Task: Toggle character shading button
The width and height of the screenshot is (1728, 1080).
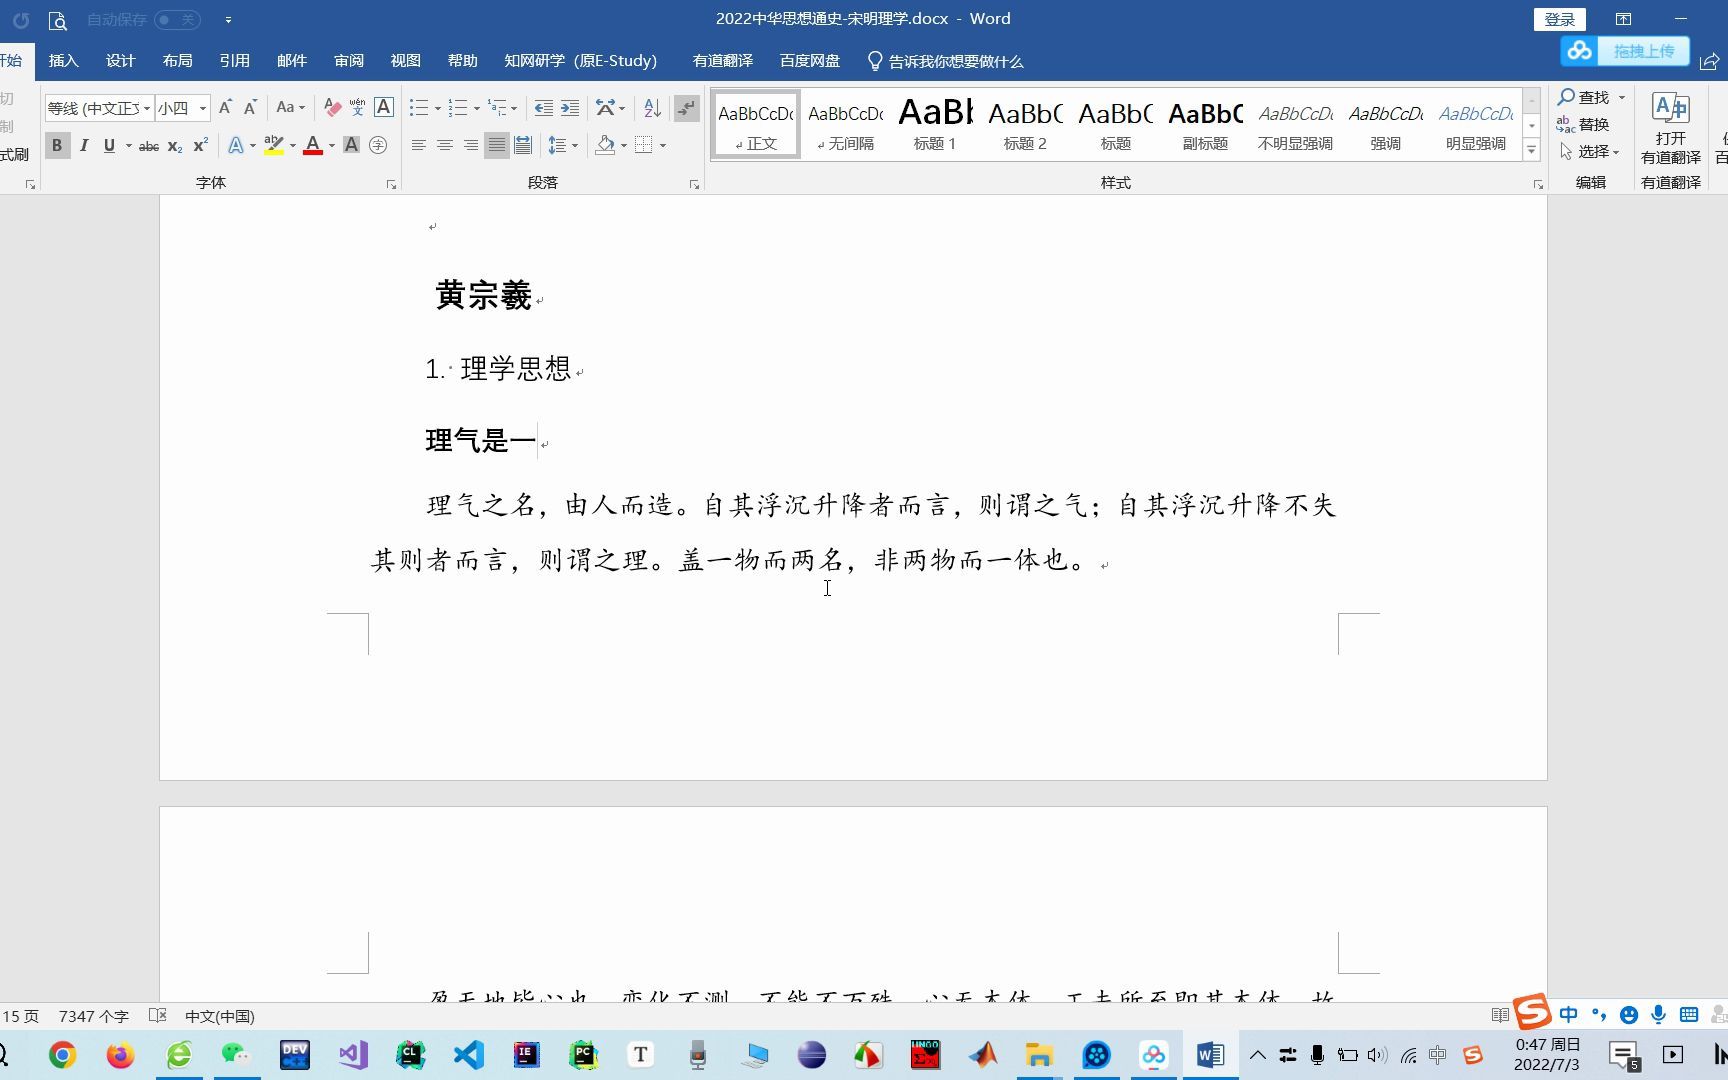Action: pyautogui.click(x=351, y=146)
